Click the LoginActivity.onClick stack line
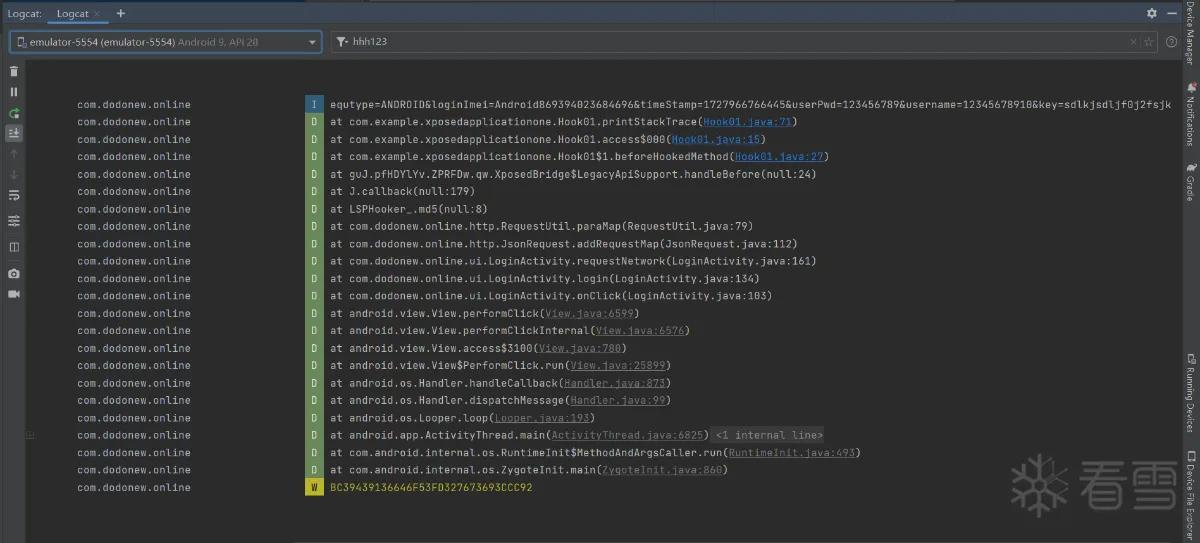 tap(551, 296)
